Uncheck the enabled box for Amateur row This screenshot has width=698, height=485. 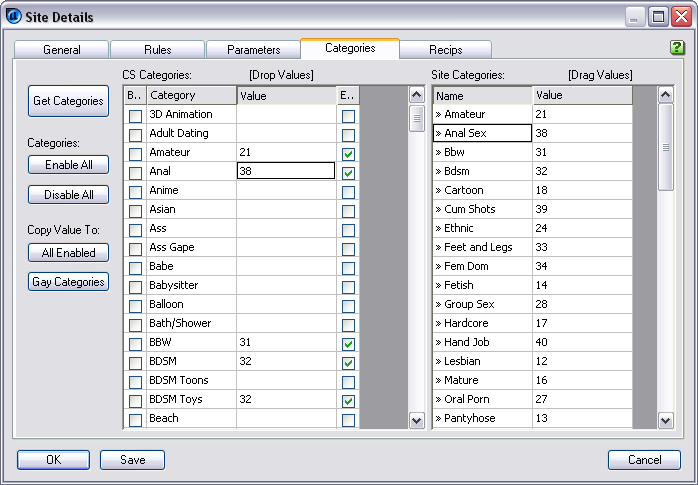point(348,154)
